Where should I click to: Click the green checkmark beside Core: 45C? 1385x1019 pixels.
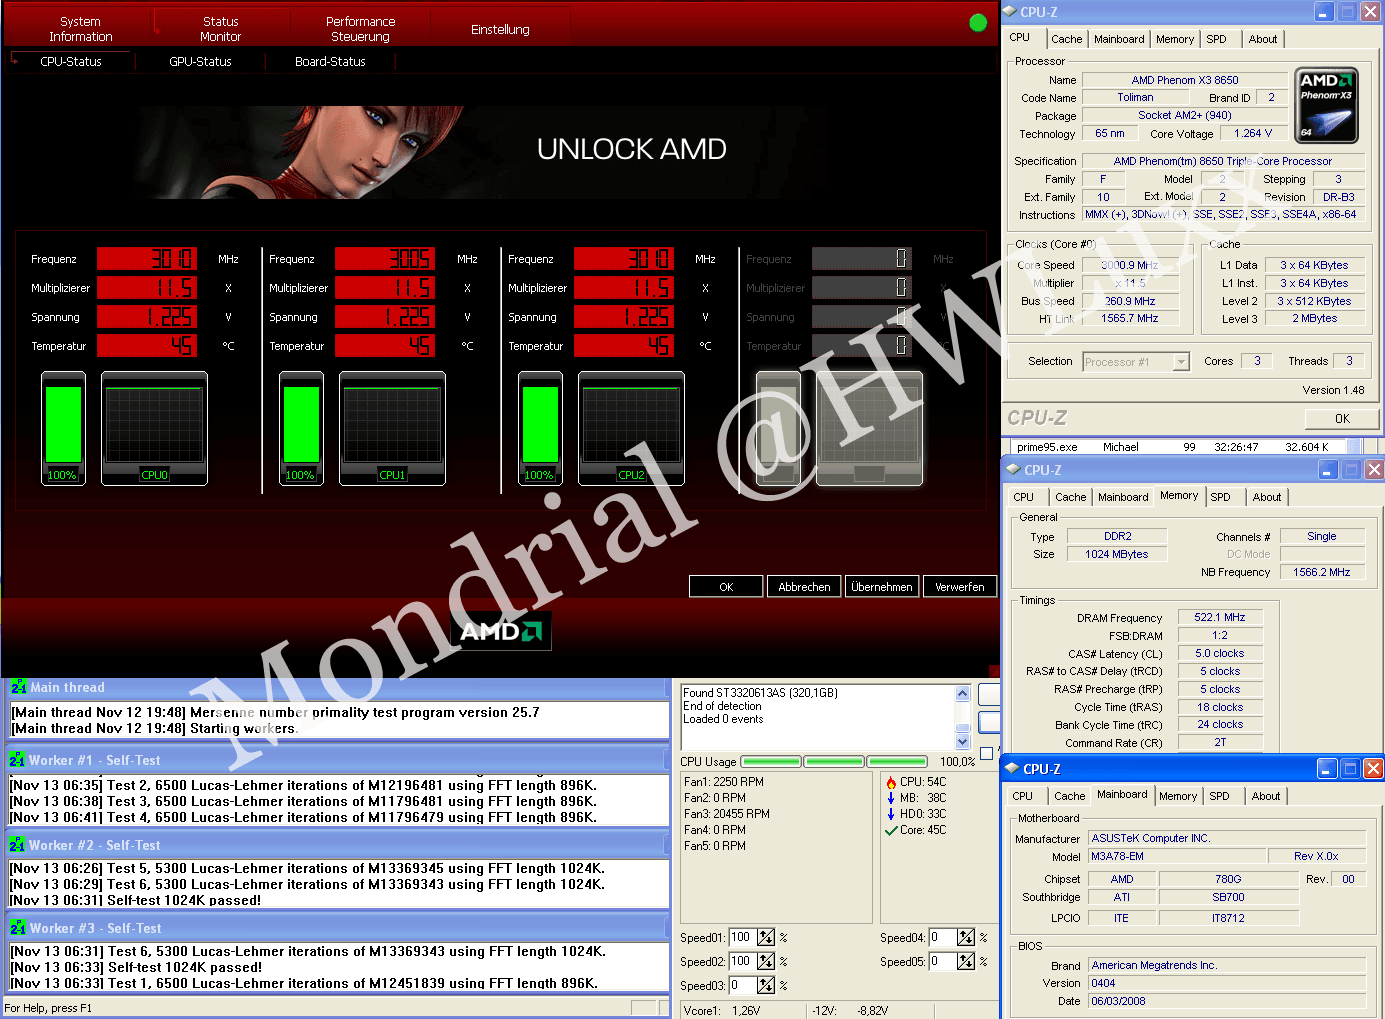891,830
